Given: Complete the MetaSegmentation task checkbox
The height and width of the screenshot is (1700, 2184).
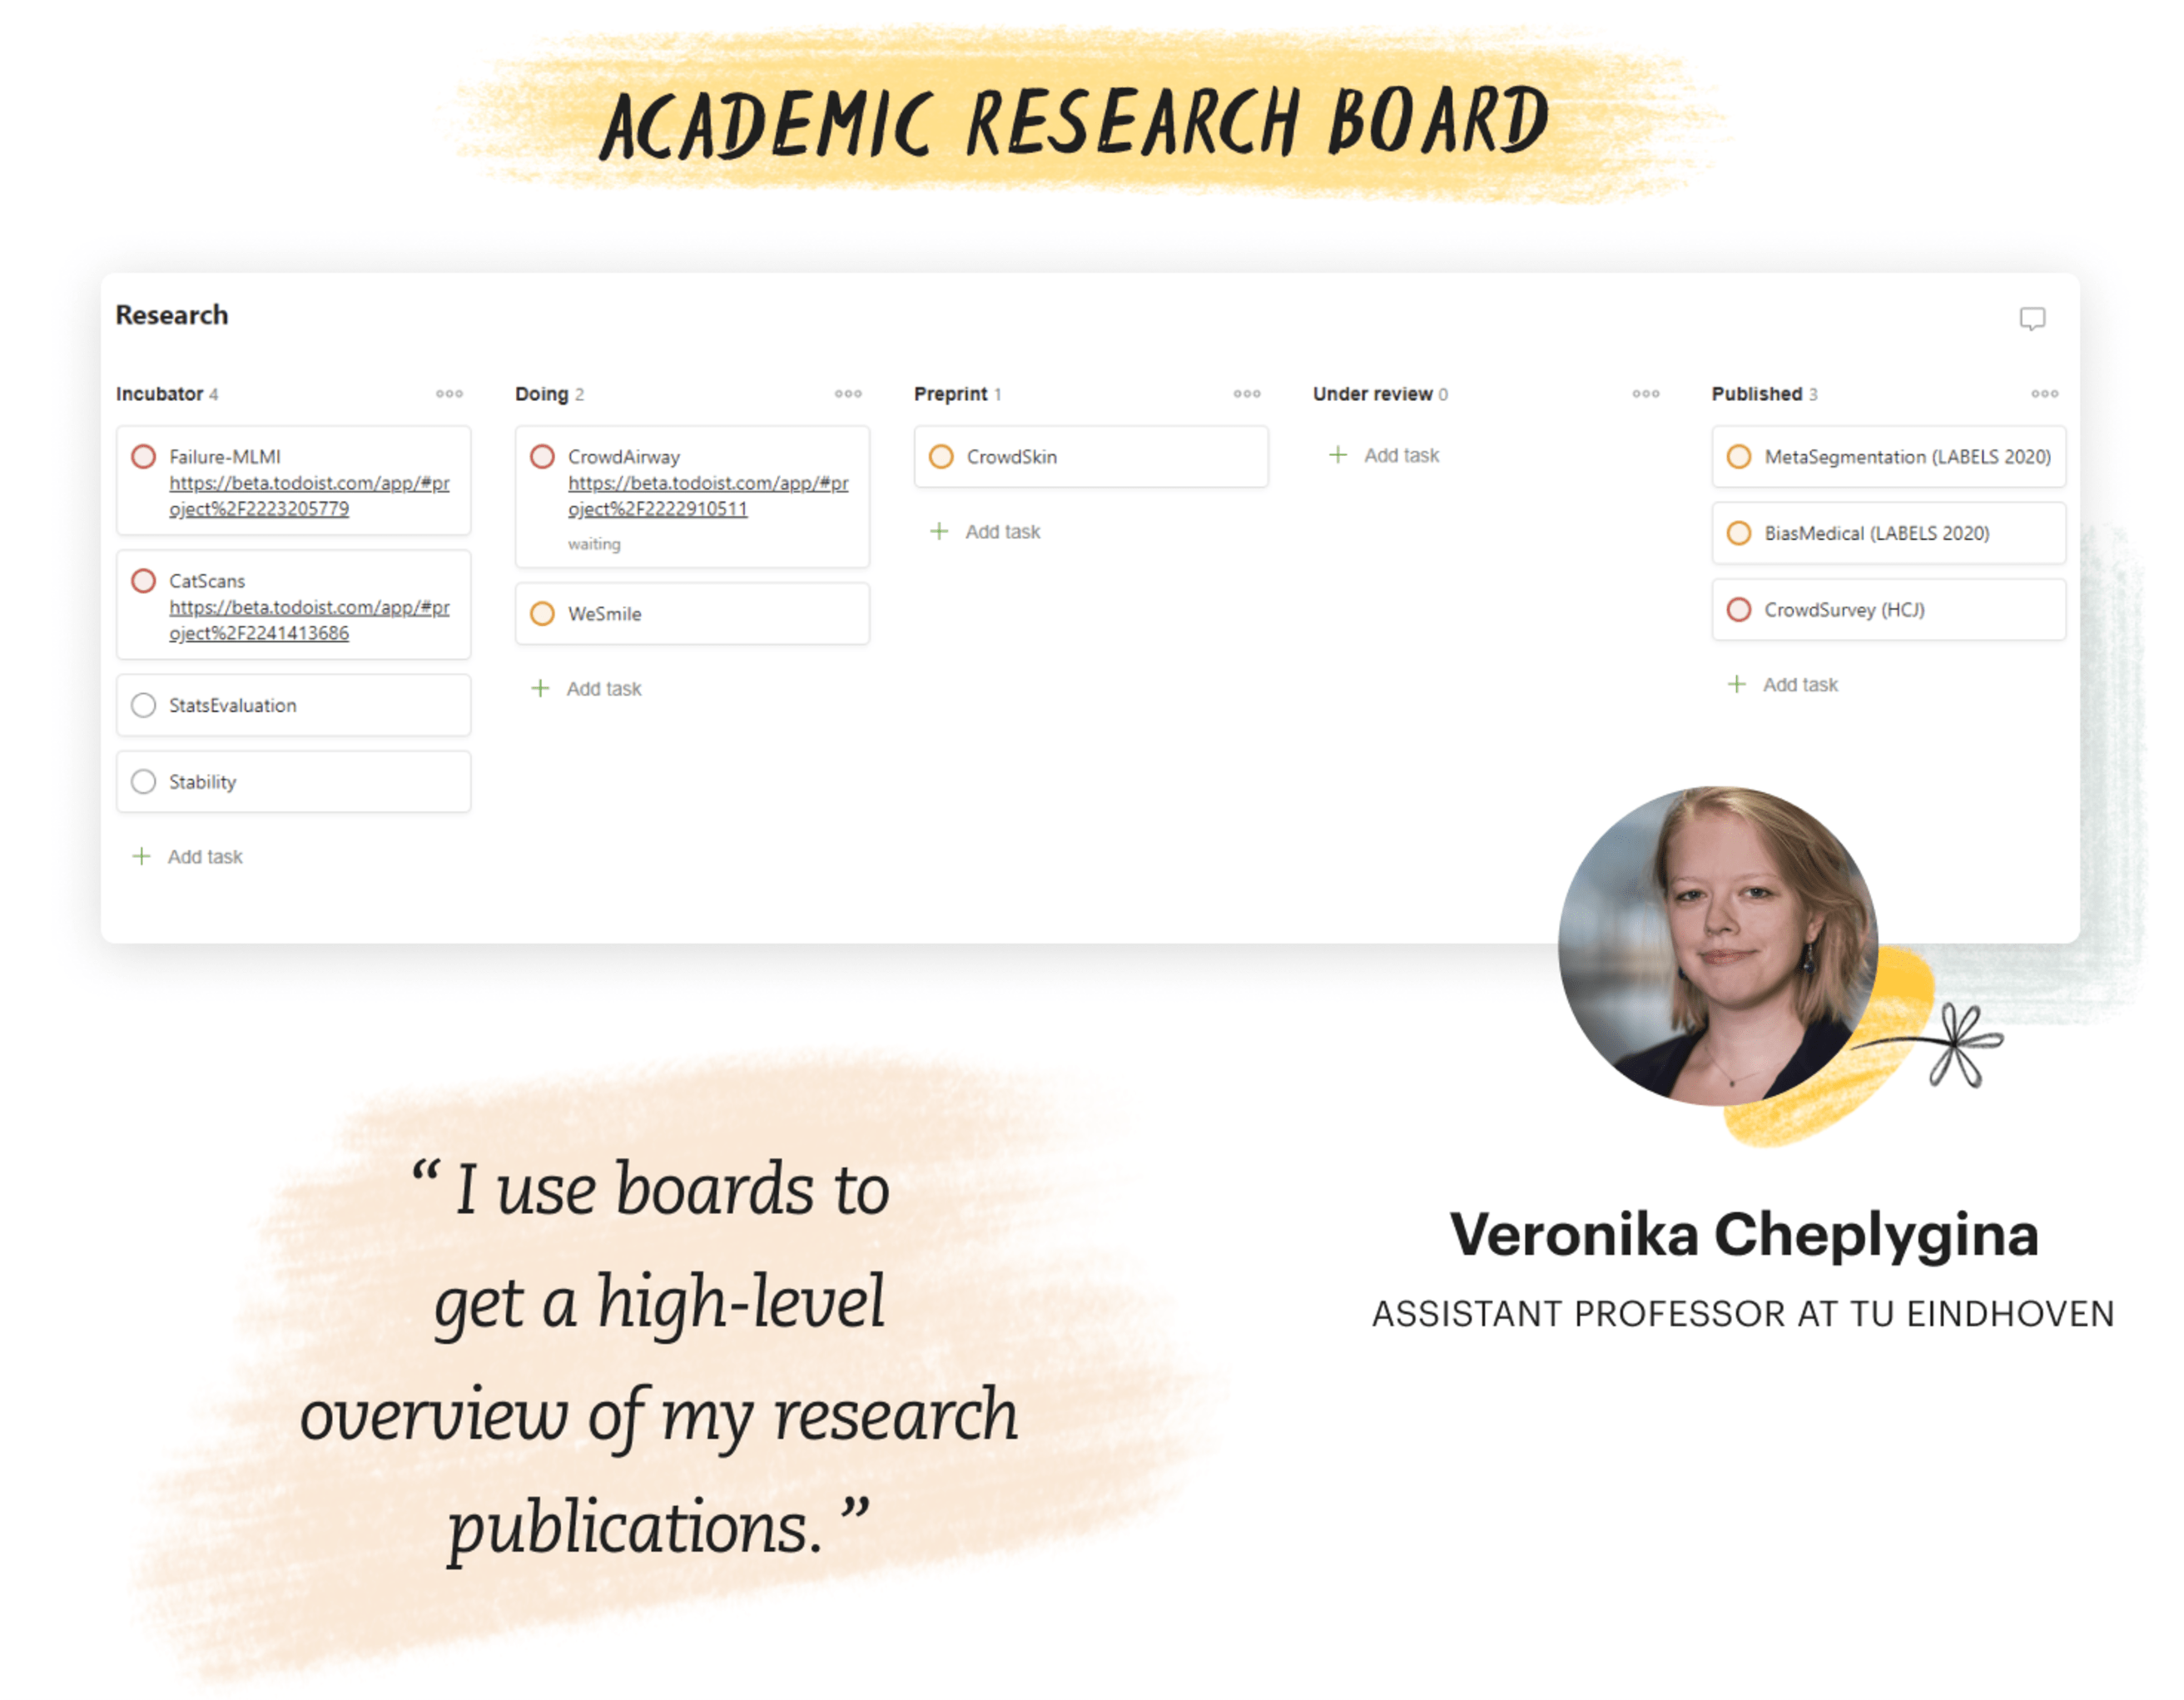Looking at the screenshot, I should point(1739,457).
